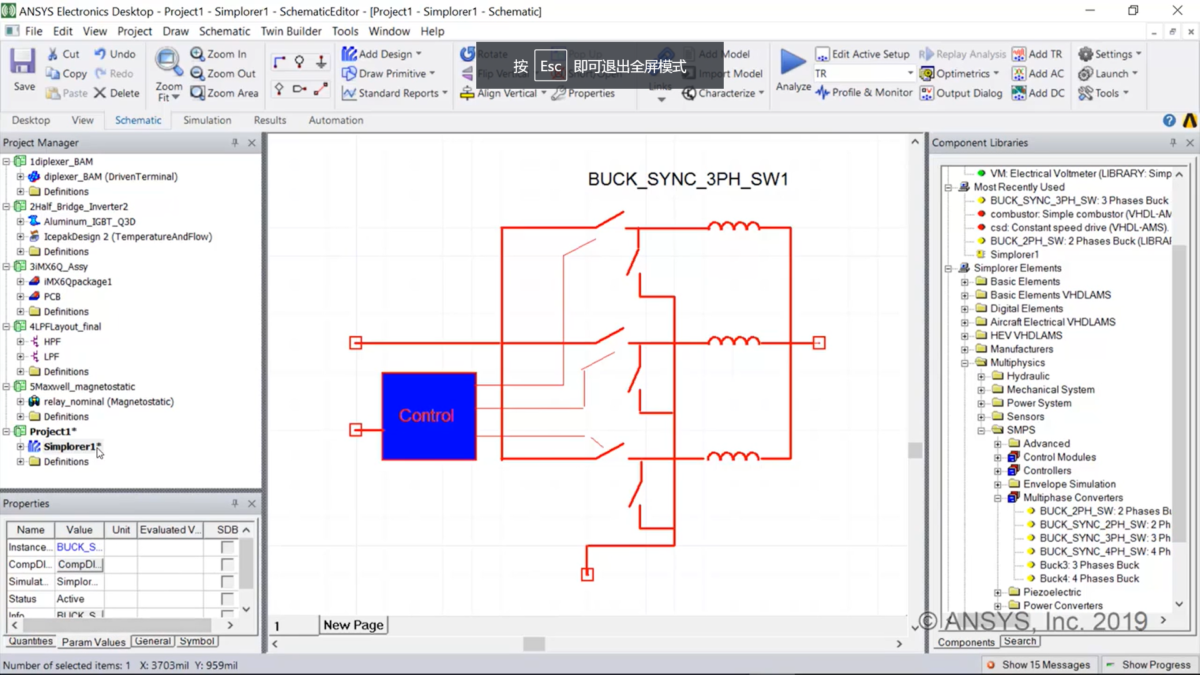
Task: Select the wire drawing tool icon
Action: coord(279,62)
